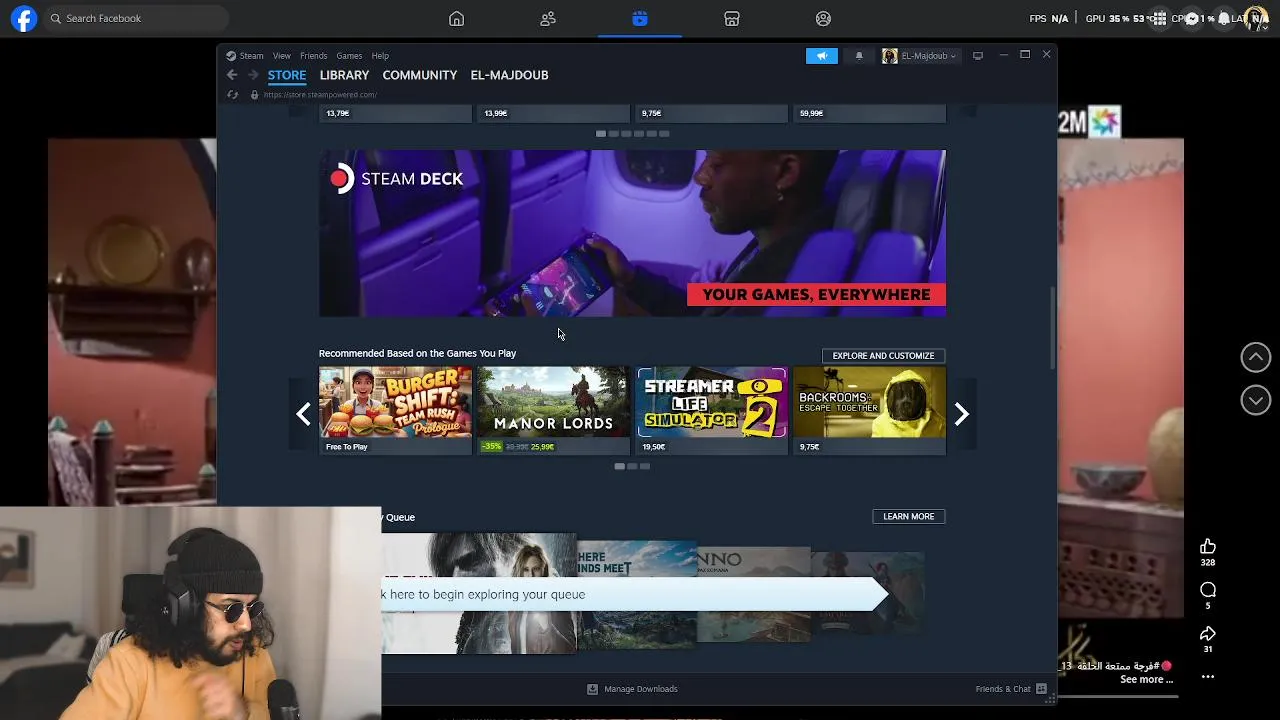Open Backrooms Escape Together card

pos(869,410)
